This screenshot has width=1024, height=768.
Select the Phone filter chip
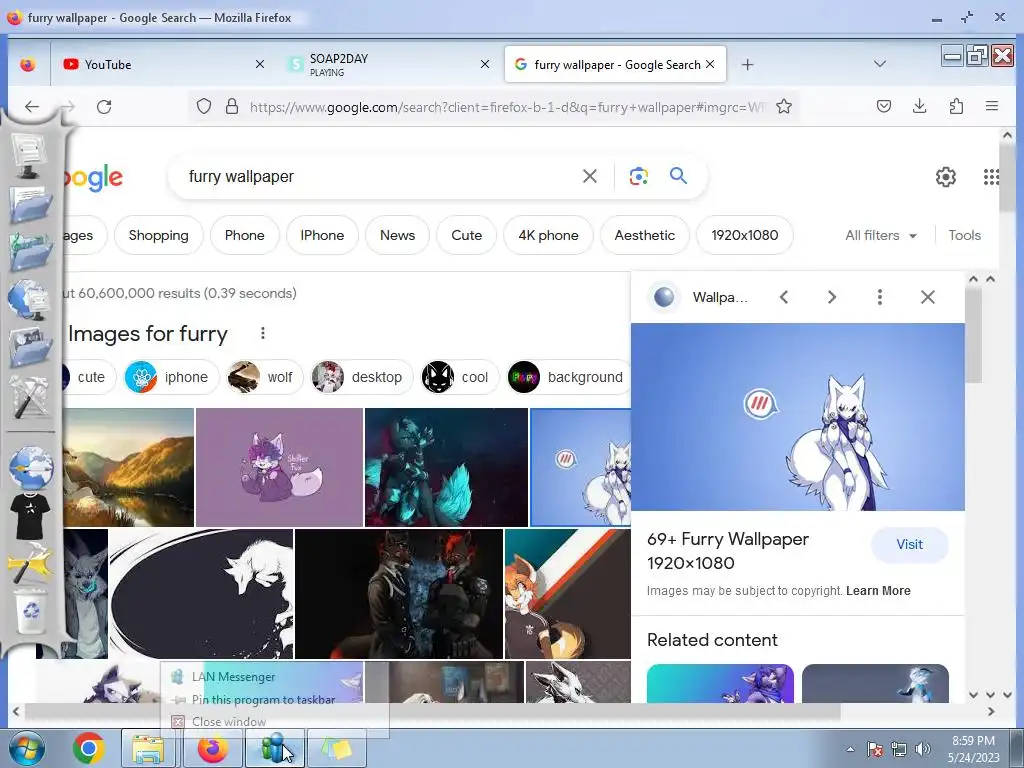pos(245,235)
